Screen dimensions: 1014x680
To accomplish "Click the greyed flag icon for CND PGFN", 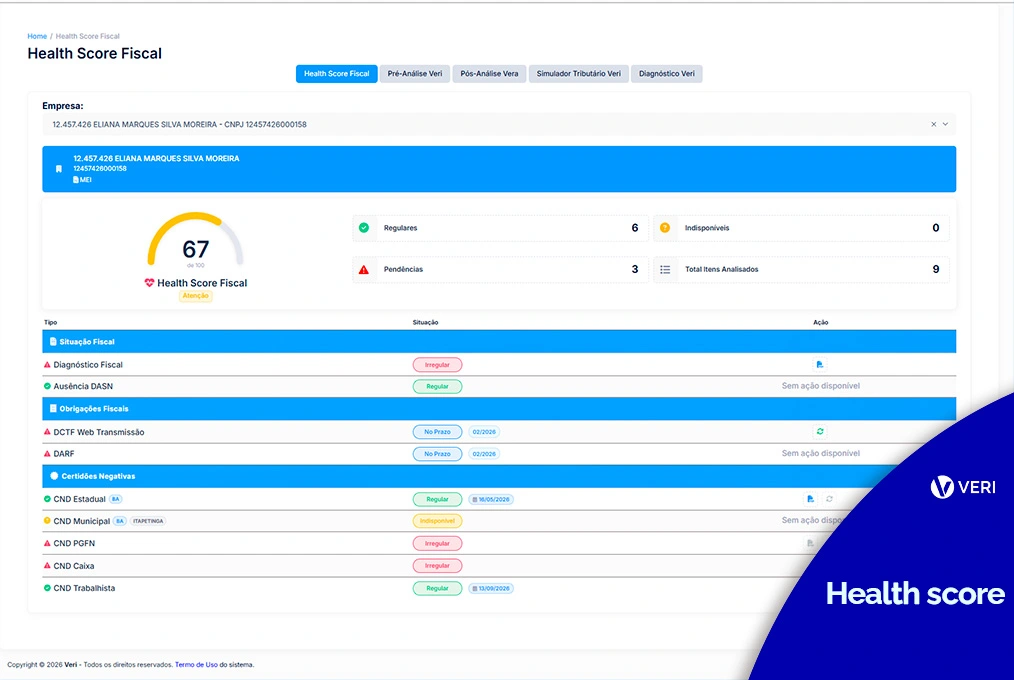I will pyautogui.click(x=811, y=542).
